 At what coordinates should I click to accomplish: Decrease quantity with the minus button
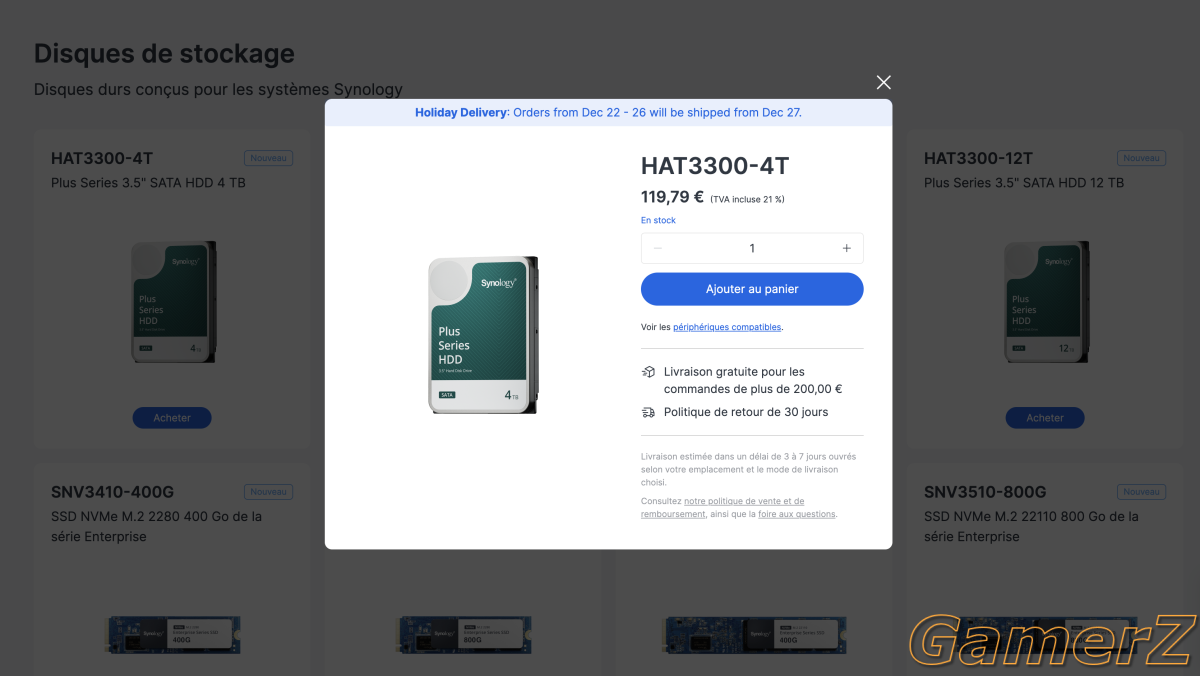tap(657, 248)
